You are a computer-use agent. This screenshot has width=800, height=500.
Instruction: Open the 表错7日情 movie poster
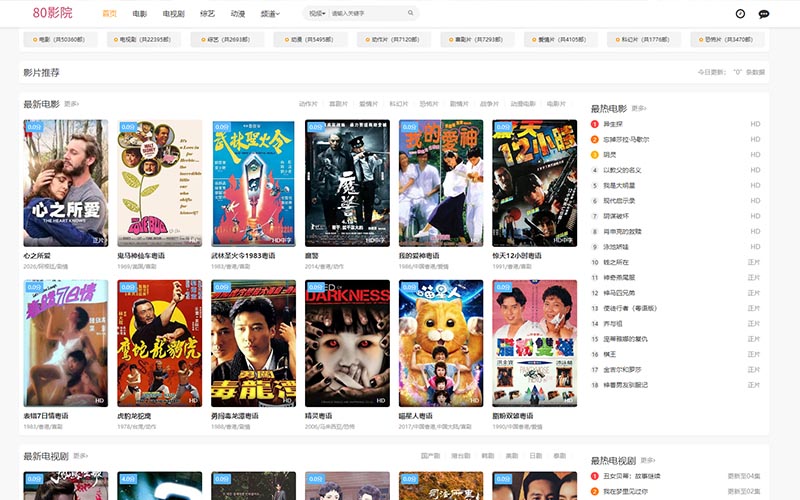pos(66,343)
